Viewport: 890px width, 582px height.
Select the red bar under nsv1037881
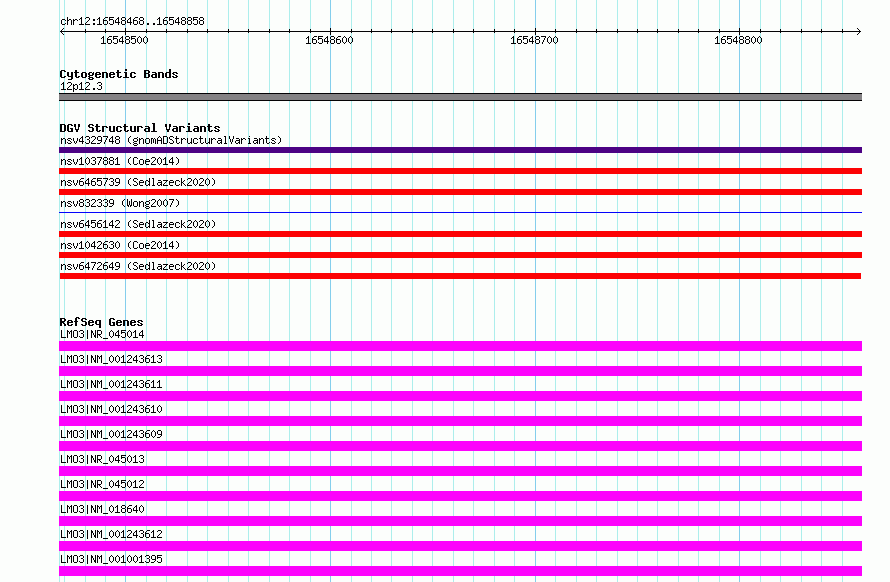460,171
